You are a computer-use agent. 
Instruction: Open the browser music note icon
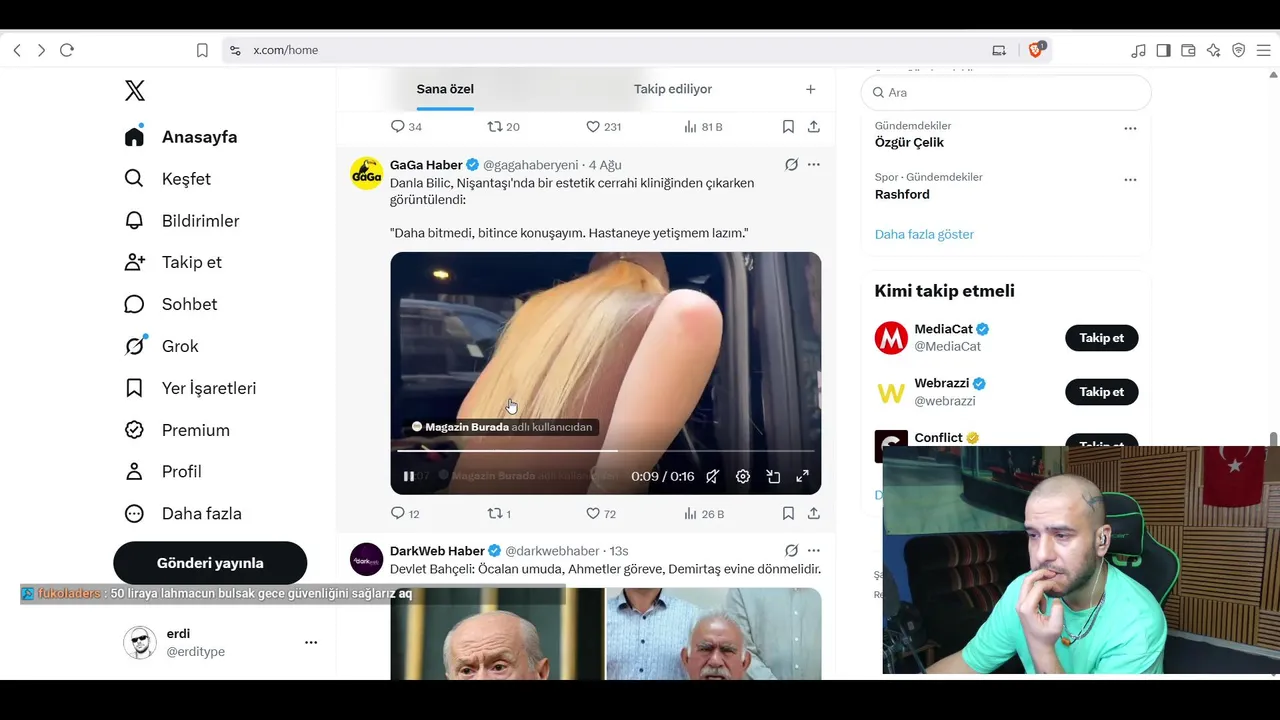(x=1138, y=50)
